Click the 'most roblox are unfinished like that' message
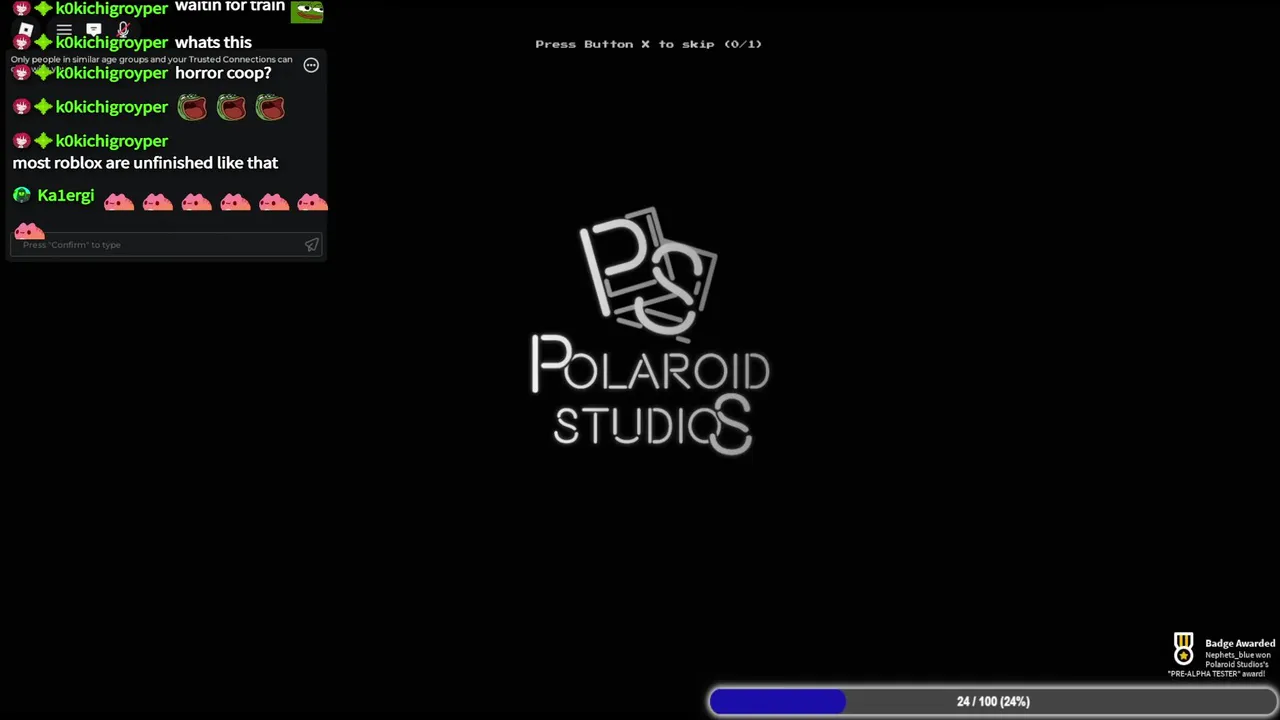Image resolution: width=1280 pixels, height=720 pixels. [145, 163]
